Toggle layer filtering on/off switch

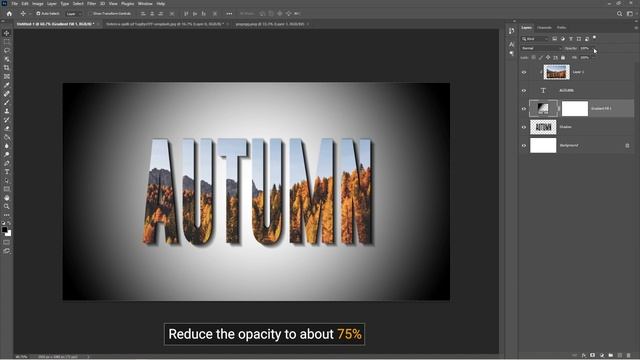coord(595,38)
